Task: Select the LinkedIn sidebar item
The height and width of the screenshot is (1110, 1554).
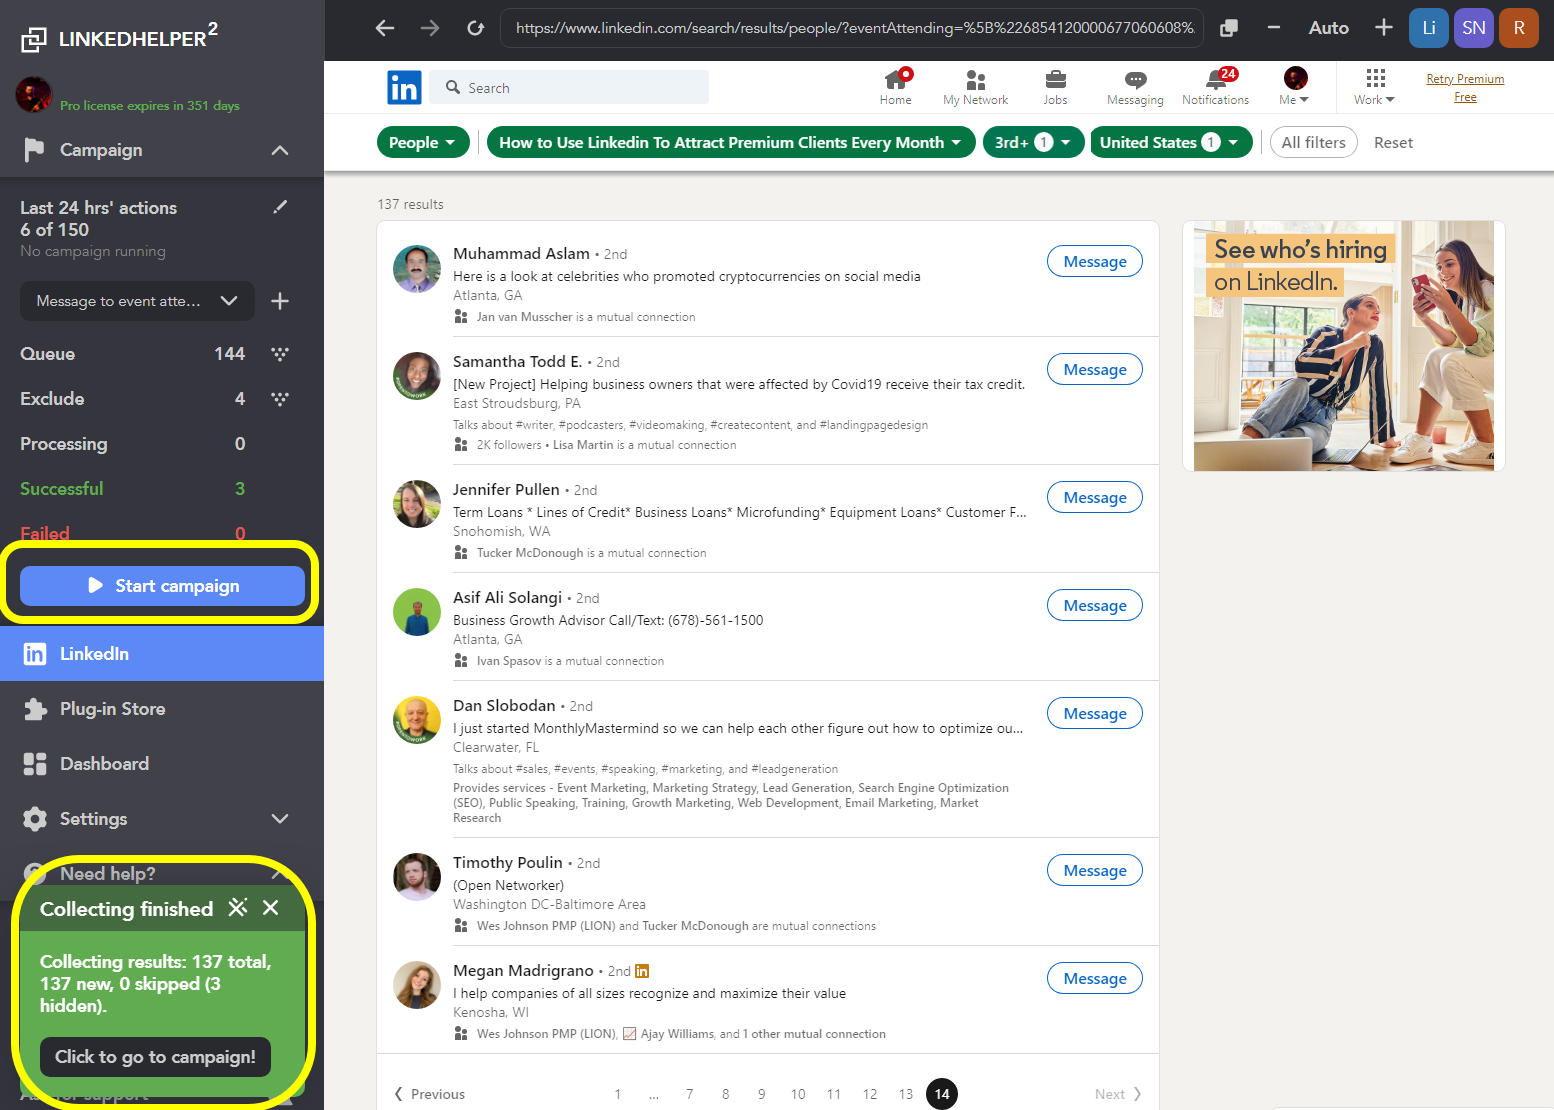Action: pos(162,654)
